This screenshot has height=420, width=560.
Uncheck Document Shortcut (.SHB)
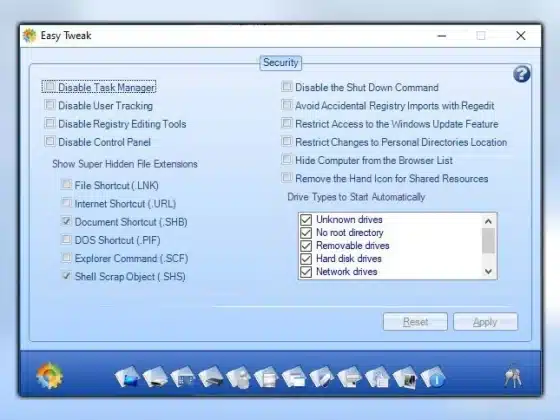66,221
